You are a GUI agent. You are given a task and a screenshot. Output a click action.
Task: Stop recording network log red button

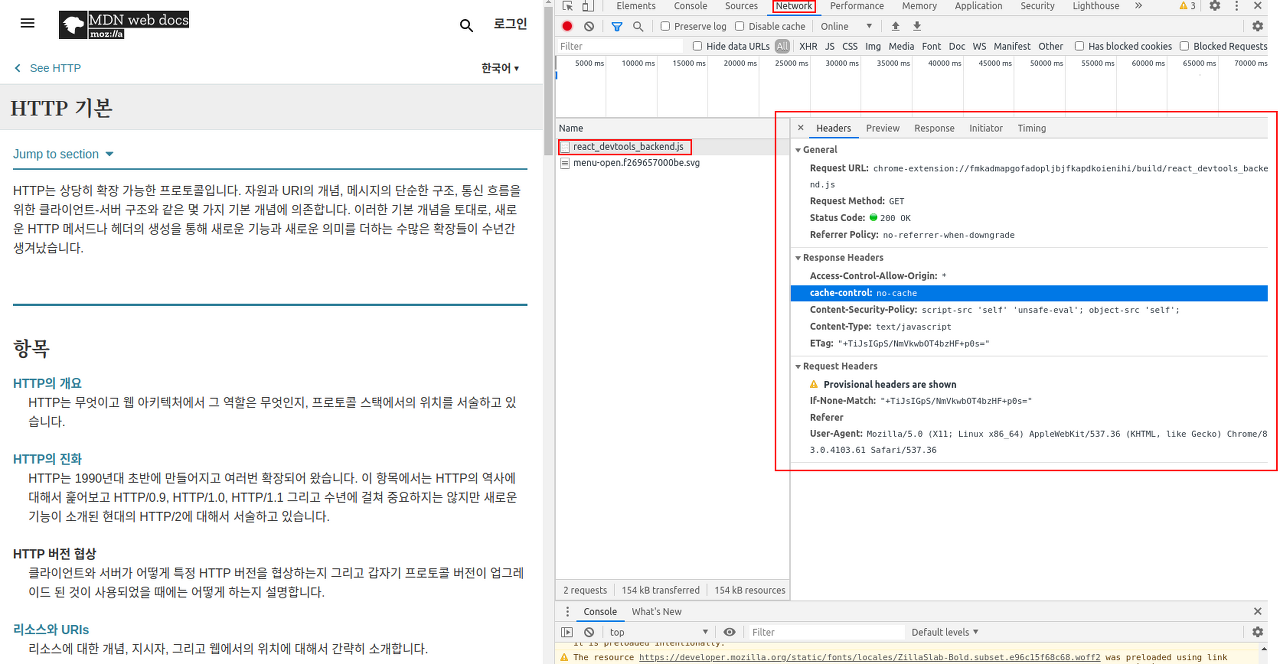coord(567,26)
